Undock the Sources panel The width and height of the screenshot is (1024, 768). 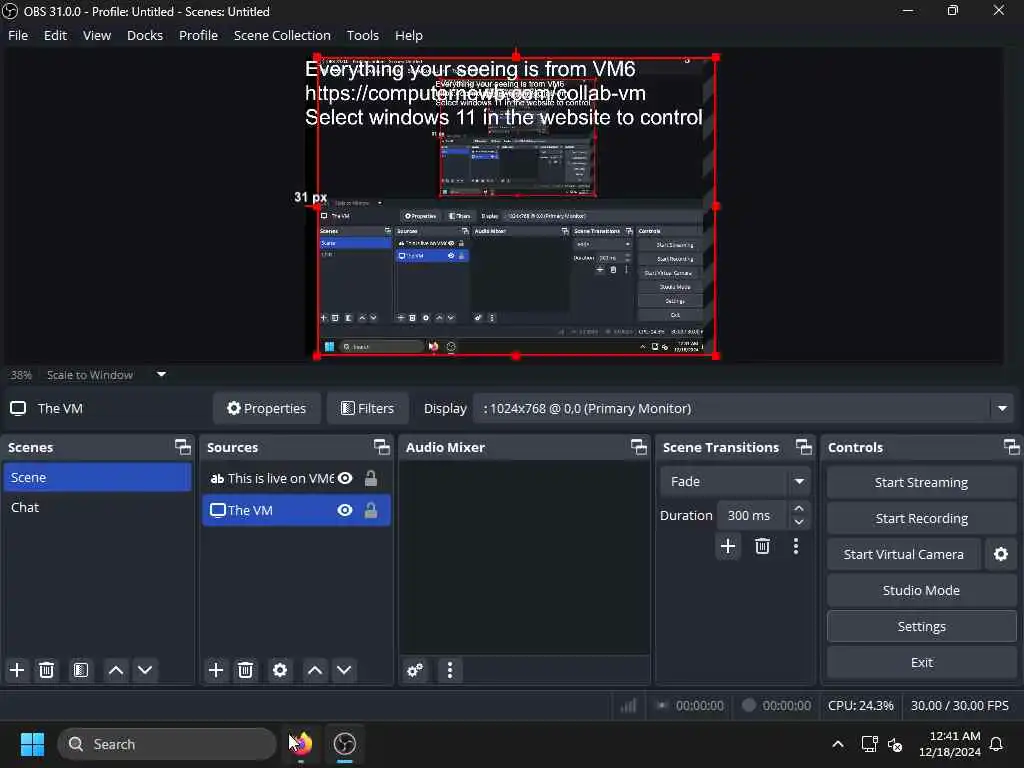pos(381,447)
